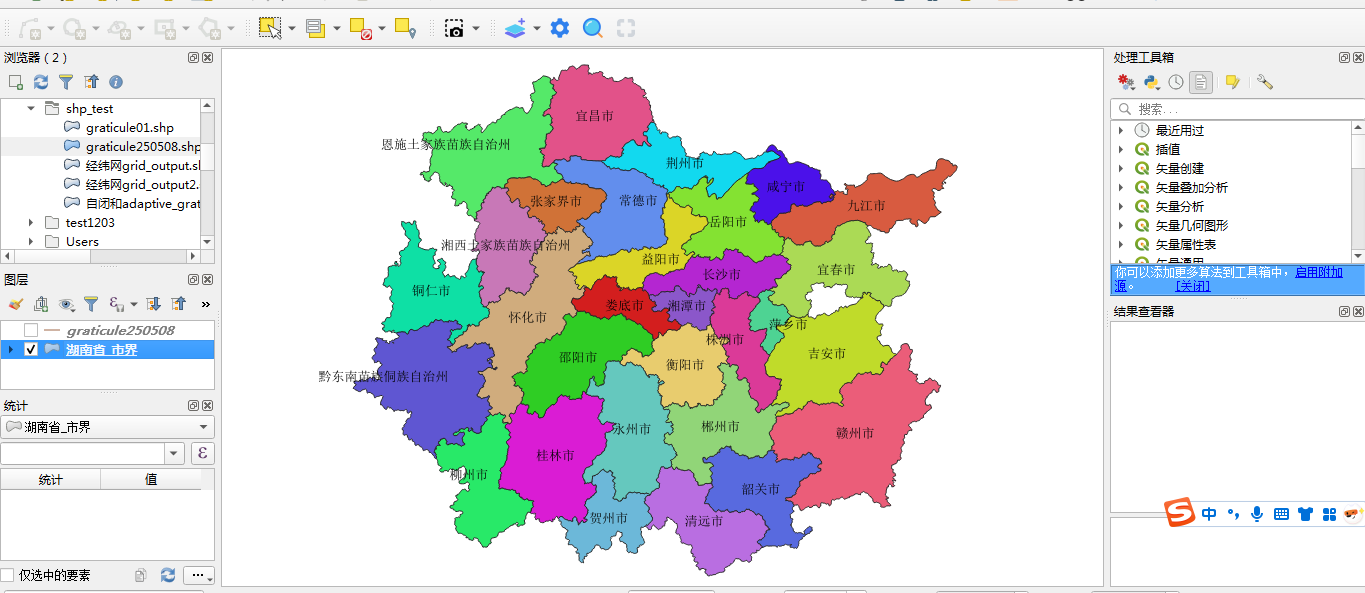
Task: Click 统计 column header
Action: (x=50, y=479)
